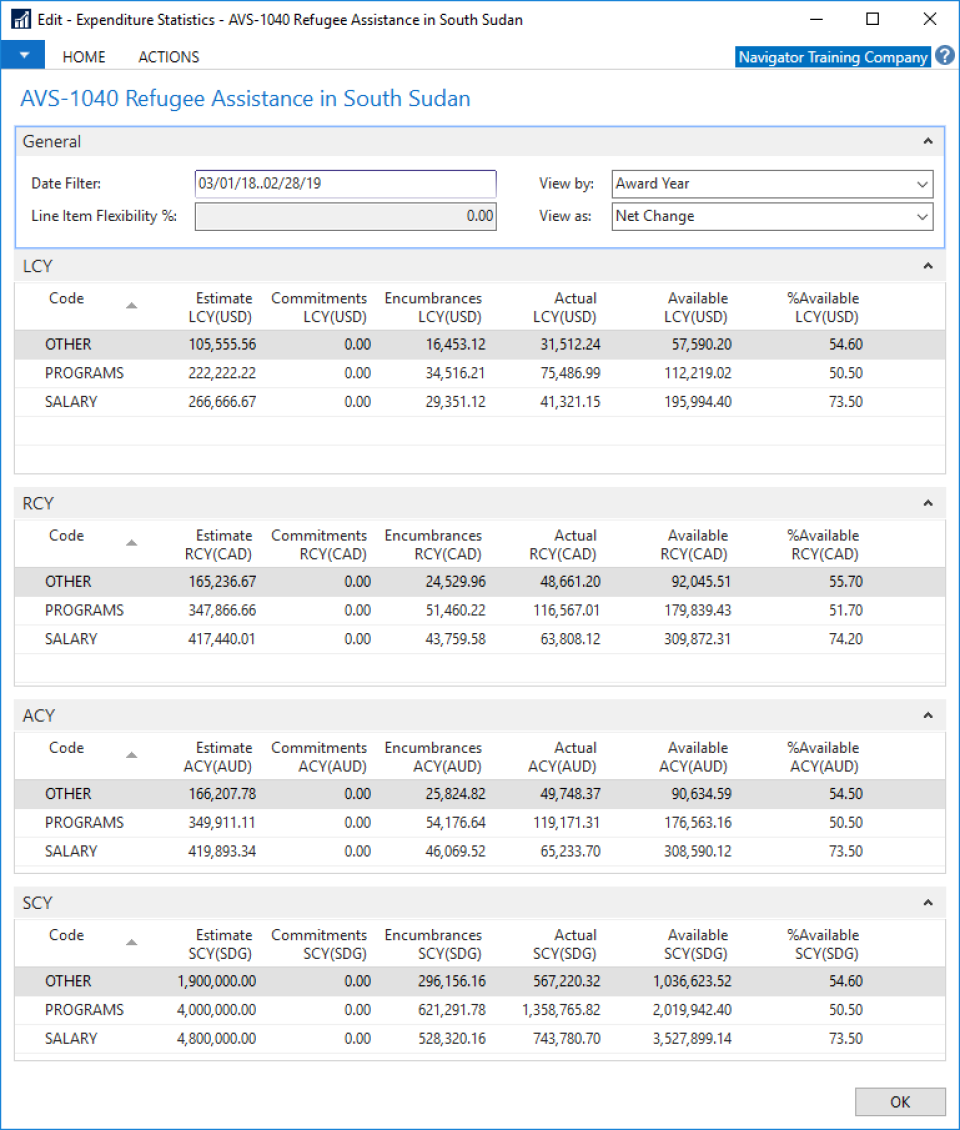Open the ACTIONS ribbon tab
The height and width of the screenshot is (1130, 960).
pos(167,57)
